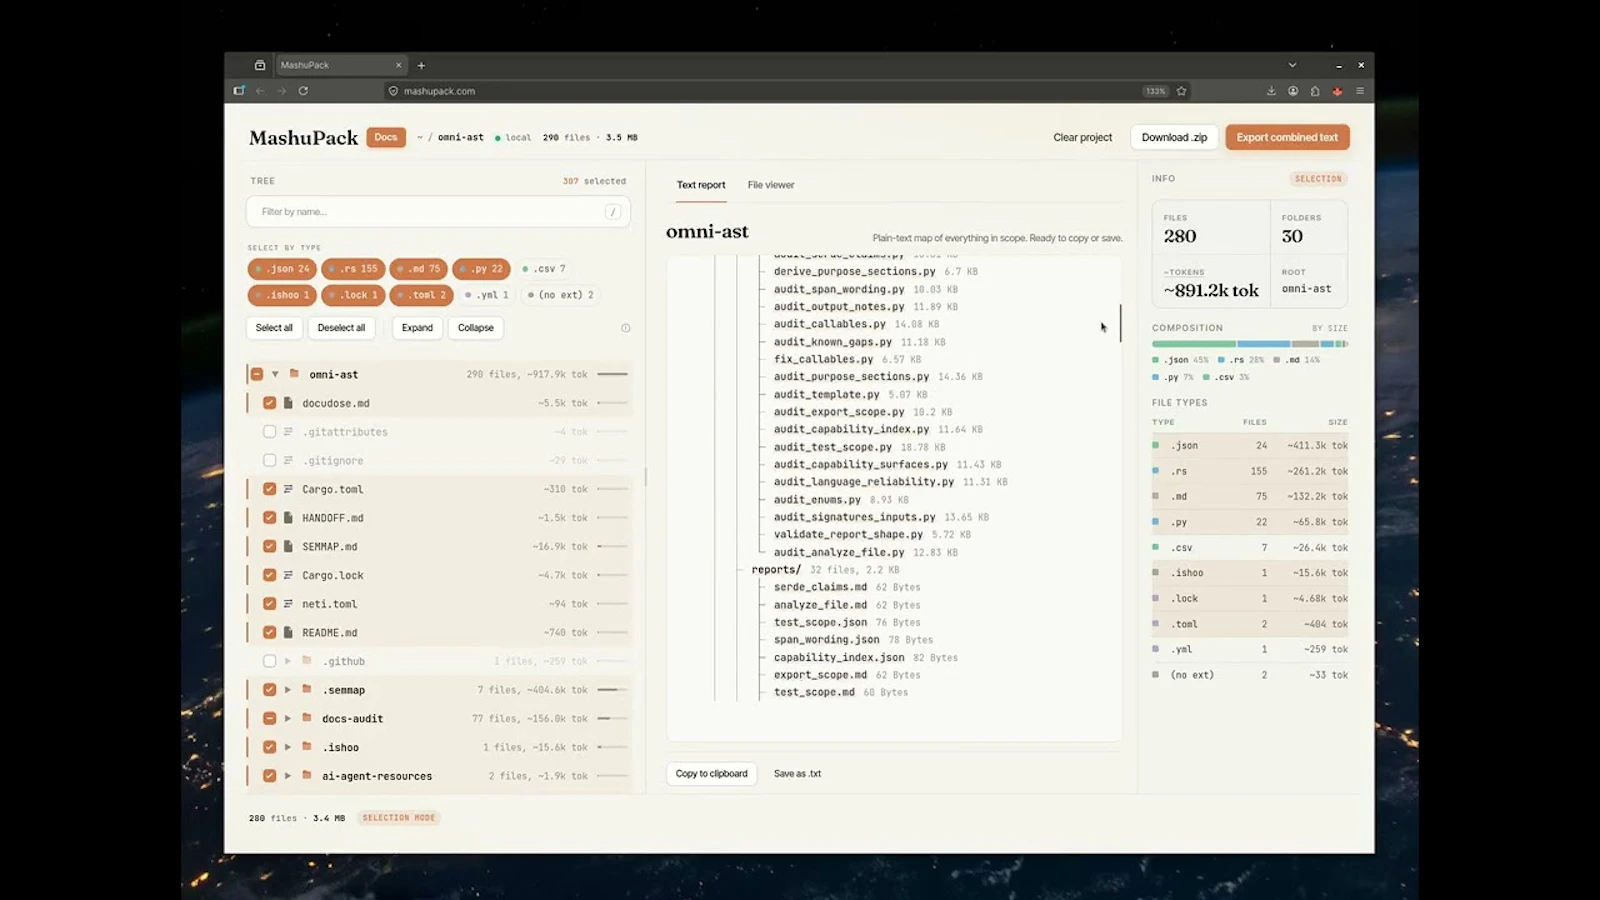Viewport: 1600px width, 900px height.
Task: Uncheck the Cargo.toml checkbox
Action: 269,489
